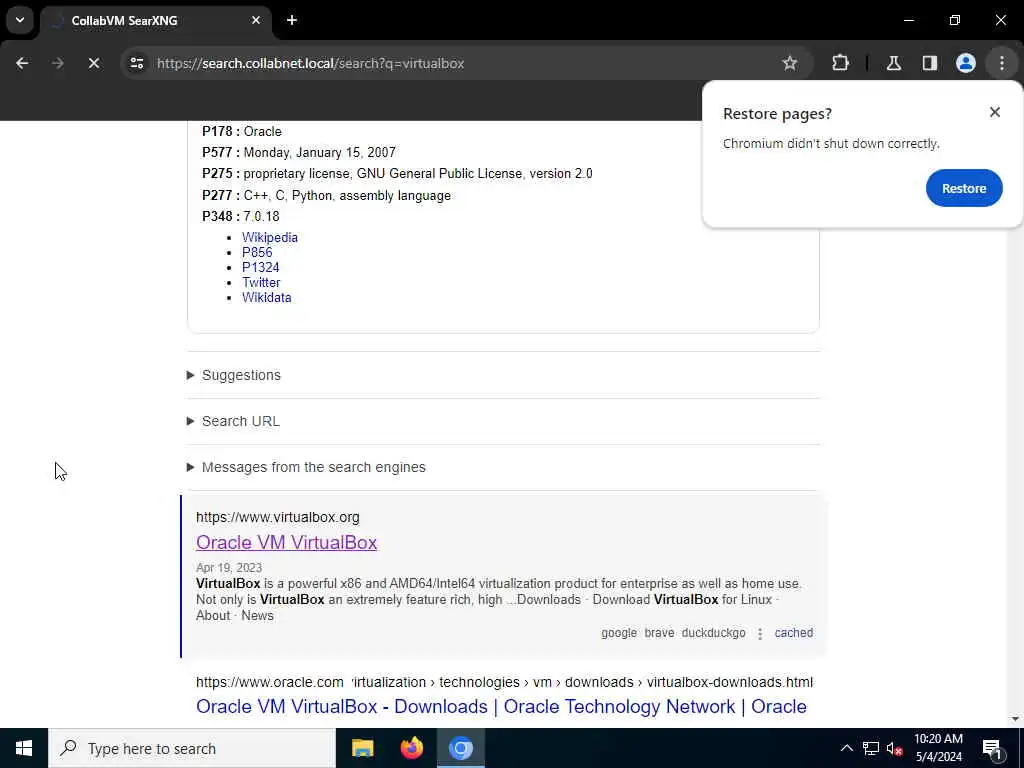1024x768 pixels.
Task: Open the Windows Start menu
Action: [x=24, y=748]
